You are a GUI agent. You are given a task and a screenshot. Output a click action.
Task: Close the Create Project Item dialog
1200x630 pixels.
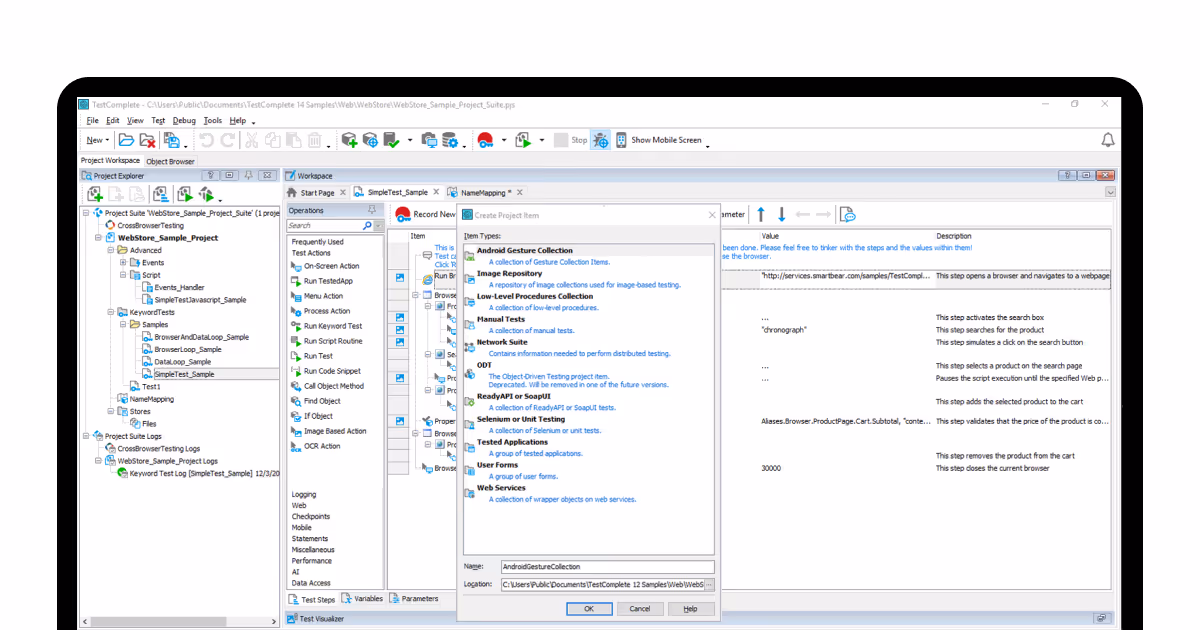click(712, 215)
